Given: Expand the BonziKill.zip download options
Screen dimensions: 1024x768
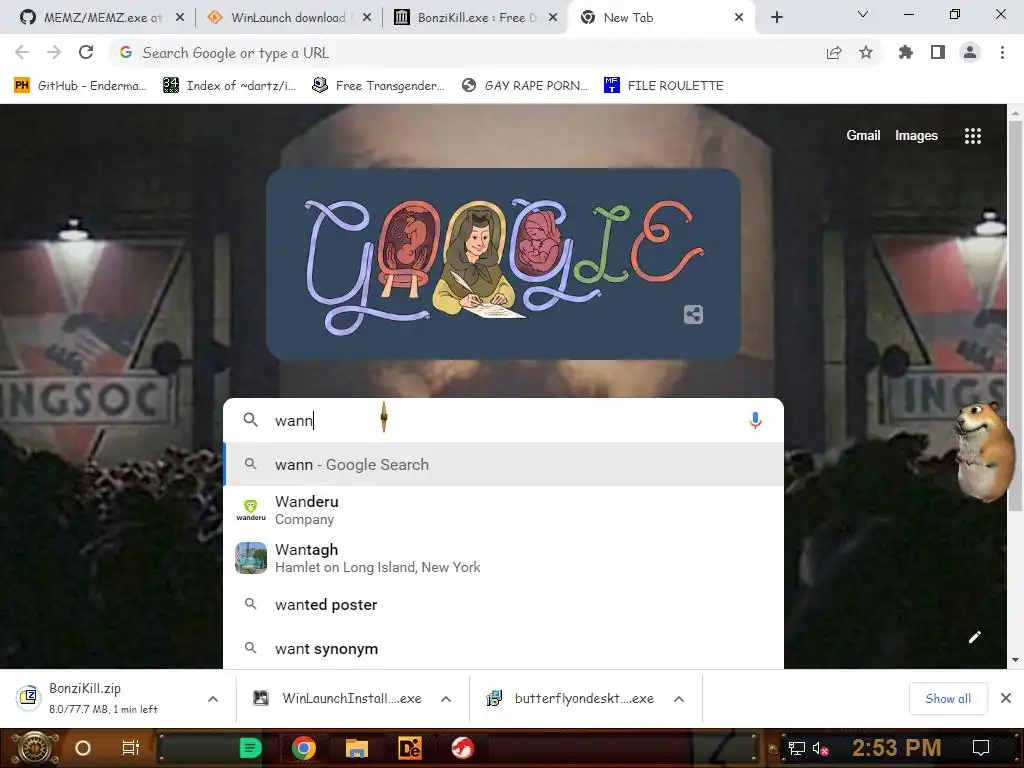Looking at the screenshot, I should [x=213, y=699].
